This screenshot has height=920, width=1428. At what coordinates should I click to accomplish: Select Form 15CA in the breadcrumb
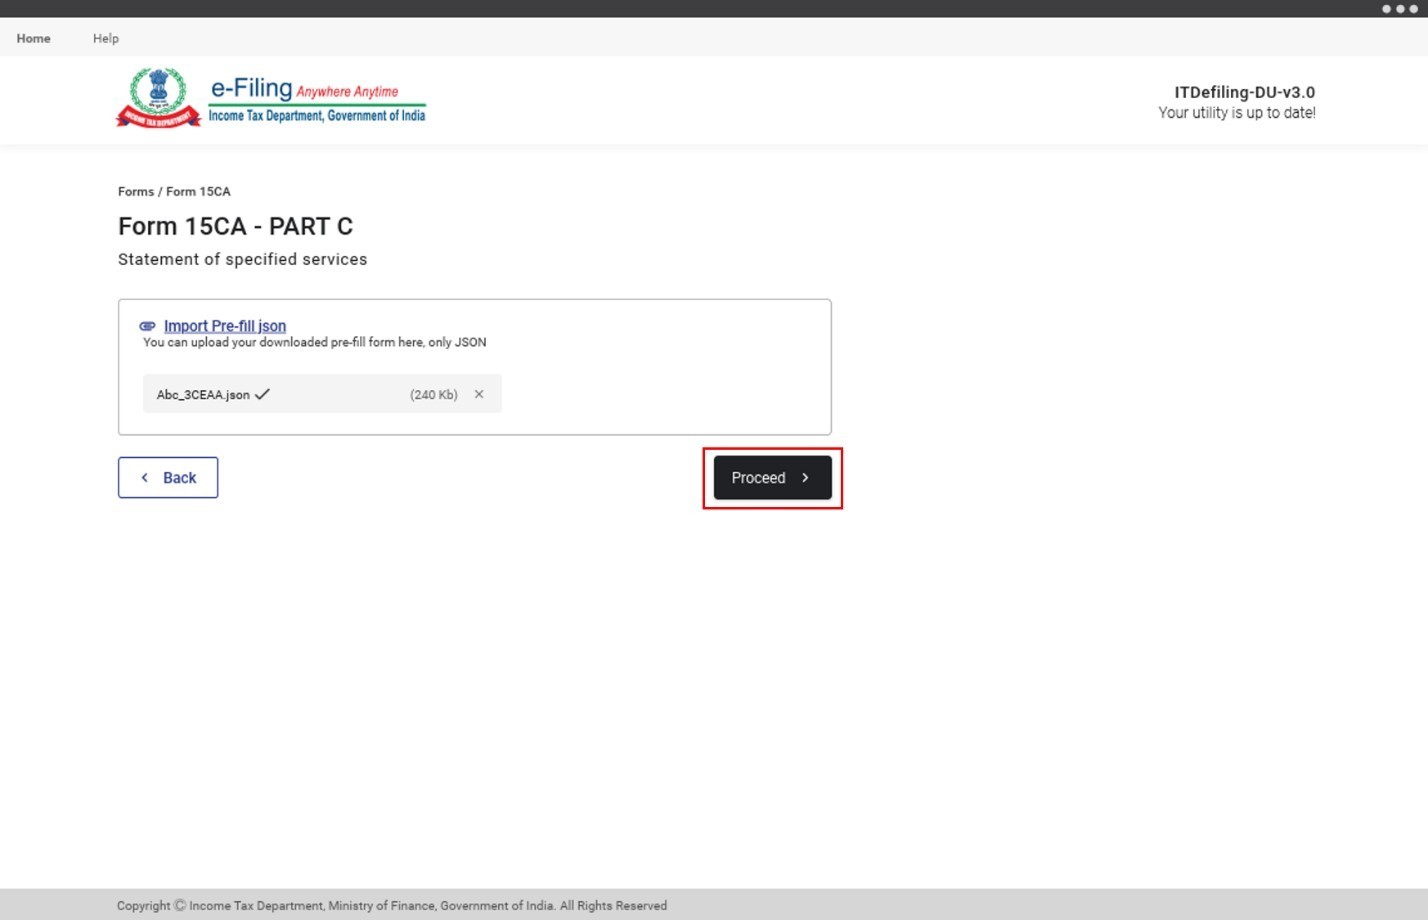point(198,191)
